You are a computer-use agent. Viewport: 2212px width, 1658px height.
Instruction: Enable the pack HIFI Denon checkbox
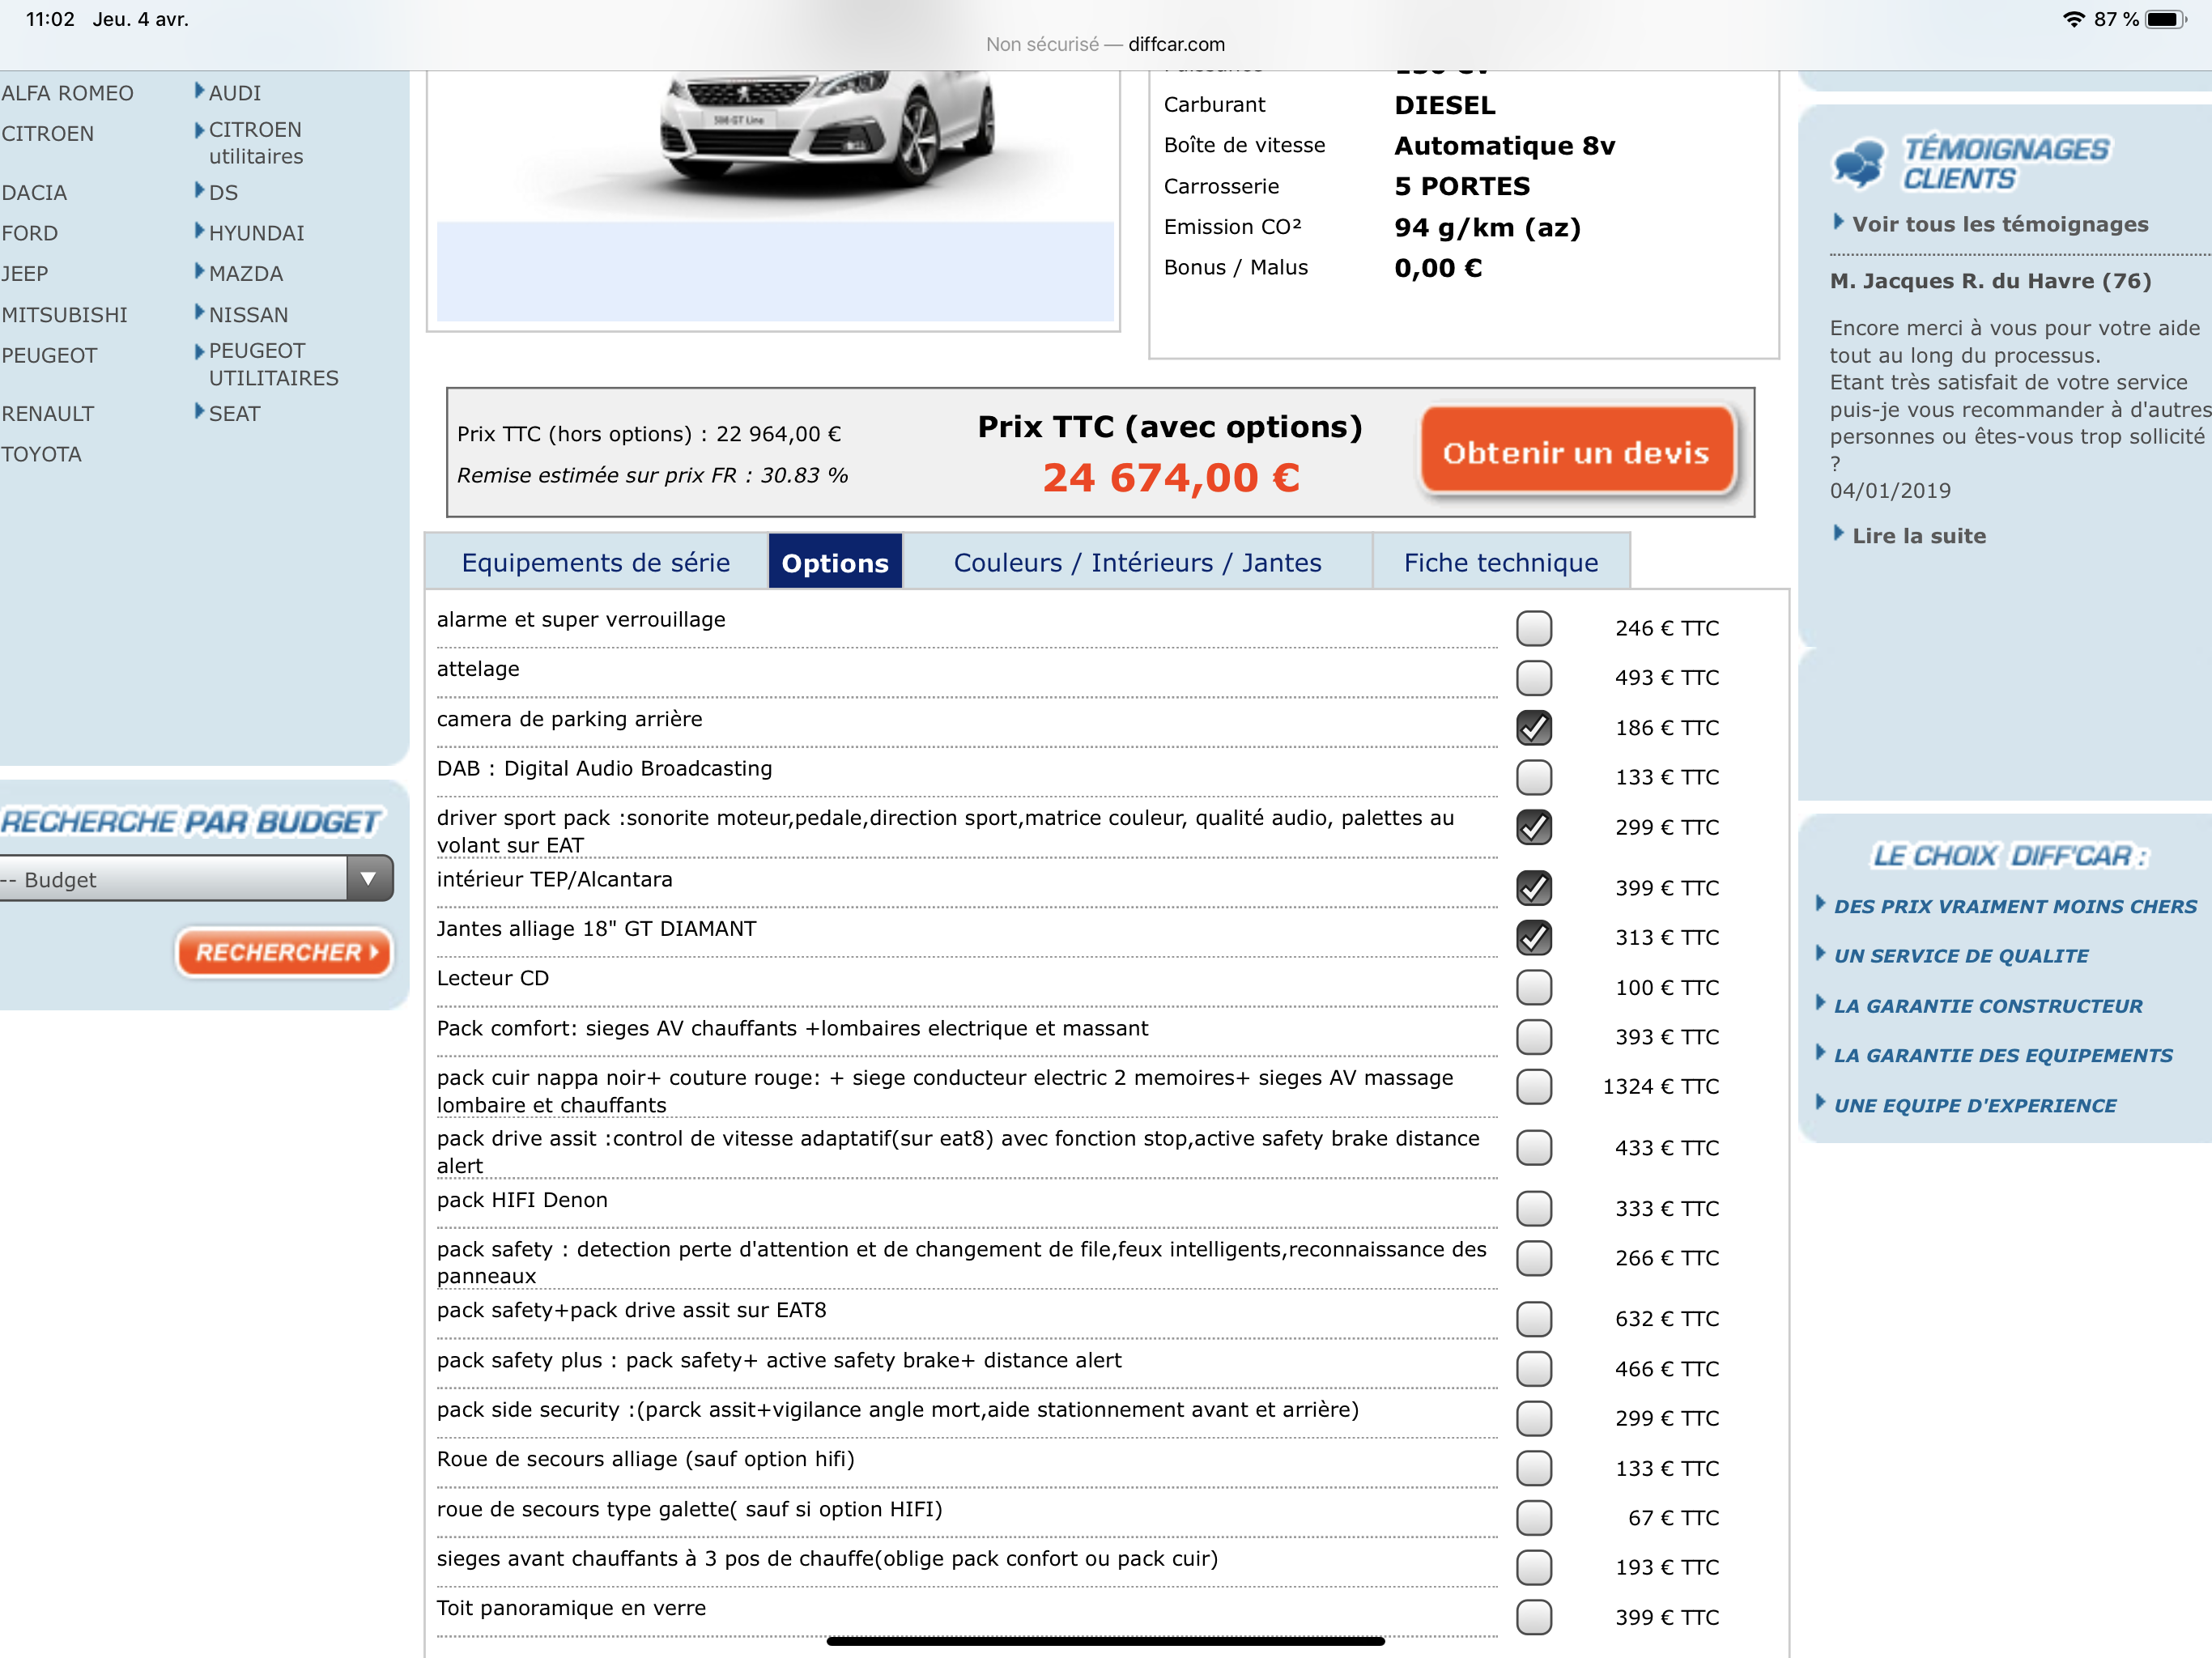pyautogui.click(x=1534, y=1208)
